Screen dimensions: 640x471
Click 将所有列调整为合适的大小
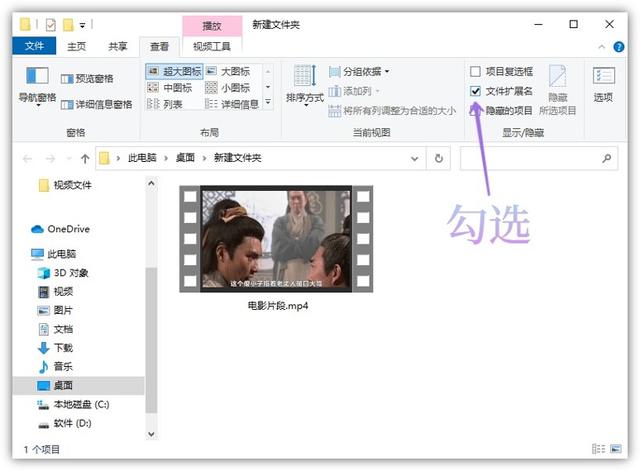point(392,110)
